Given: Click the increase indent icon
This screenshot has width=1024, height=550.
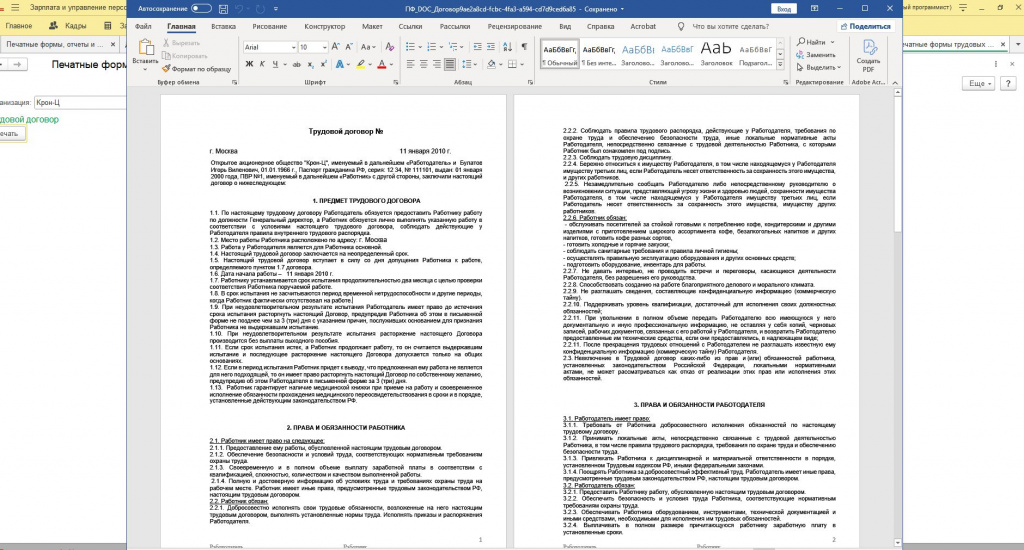Looking at the screenshot, I should pos(492,47).
